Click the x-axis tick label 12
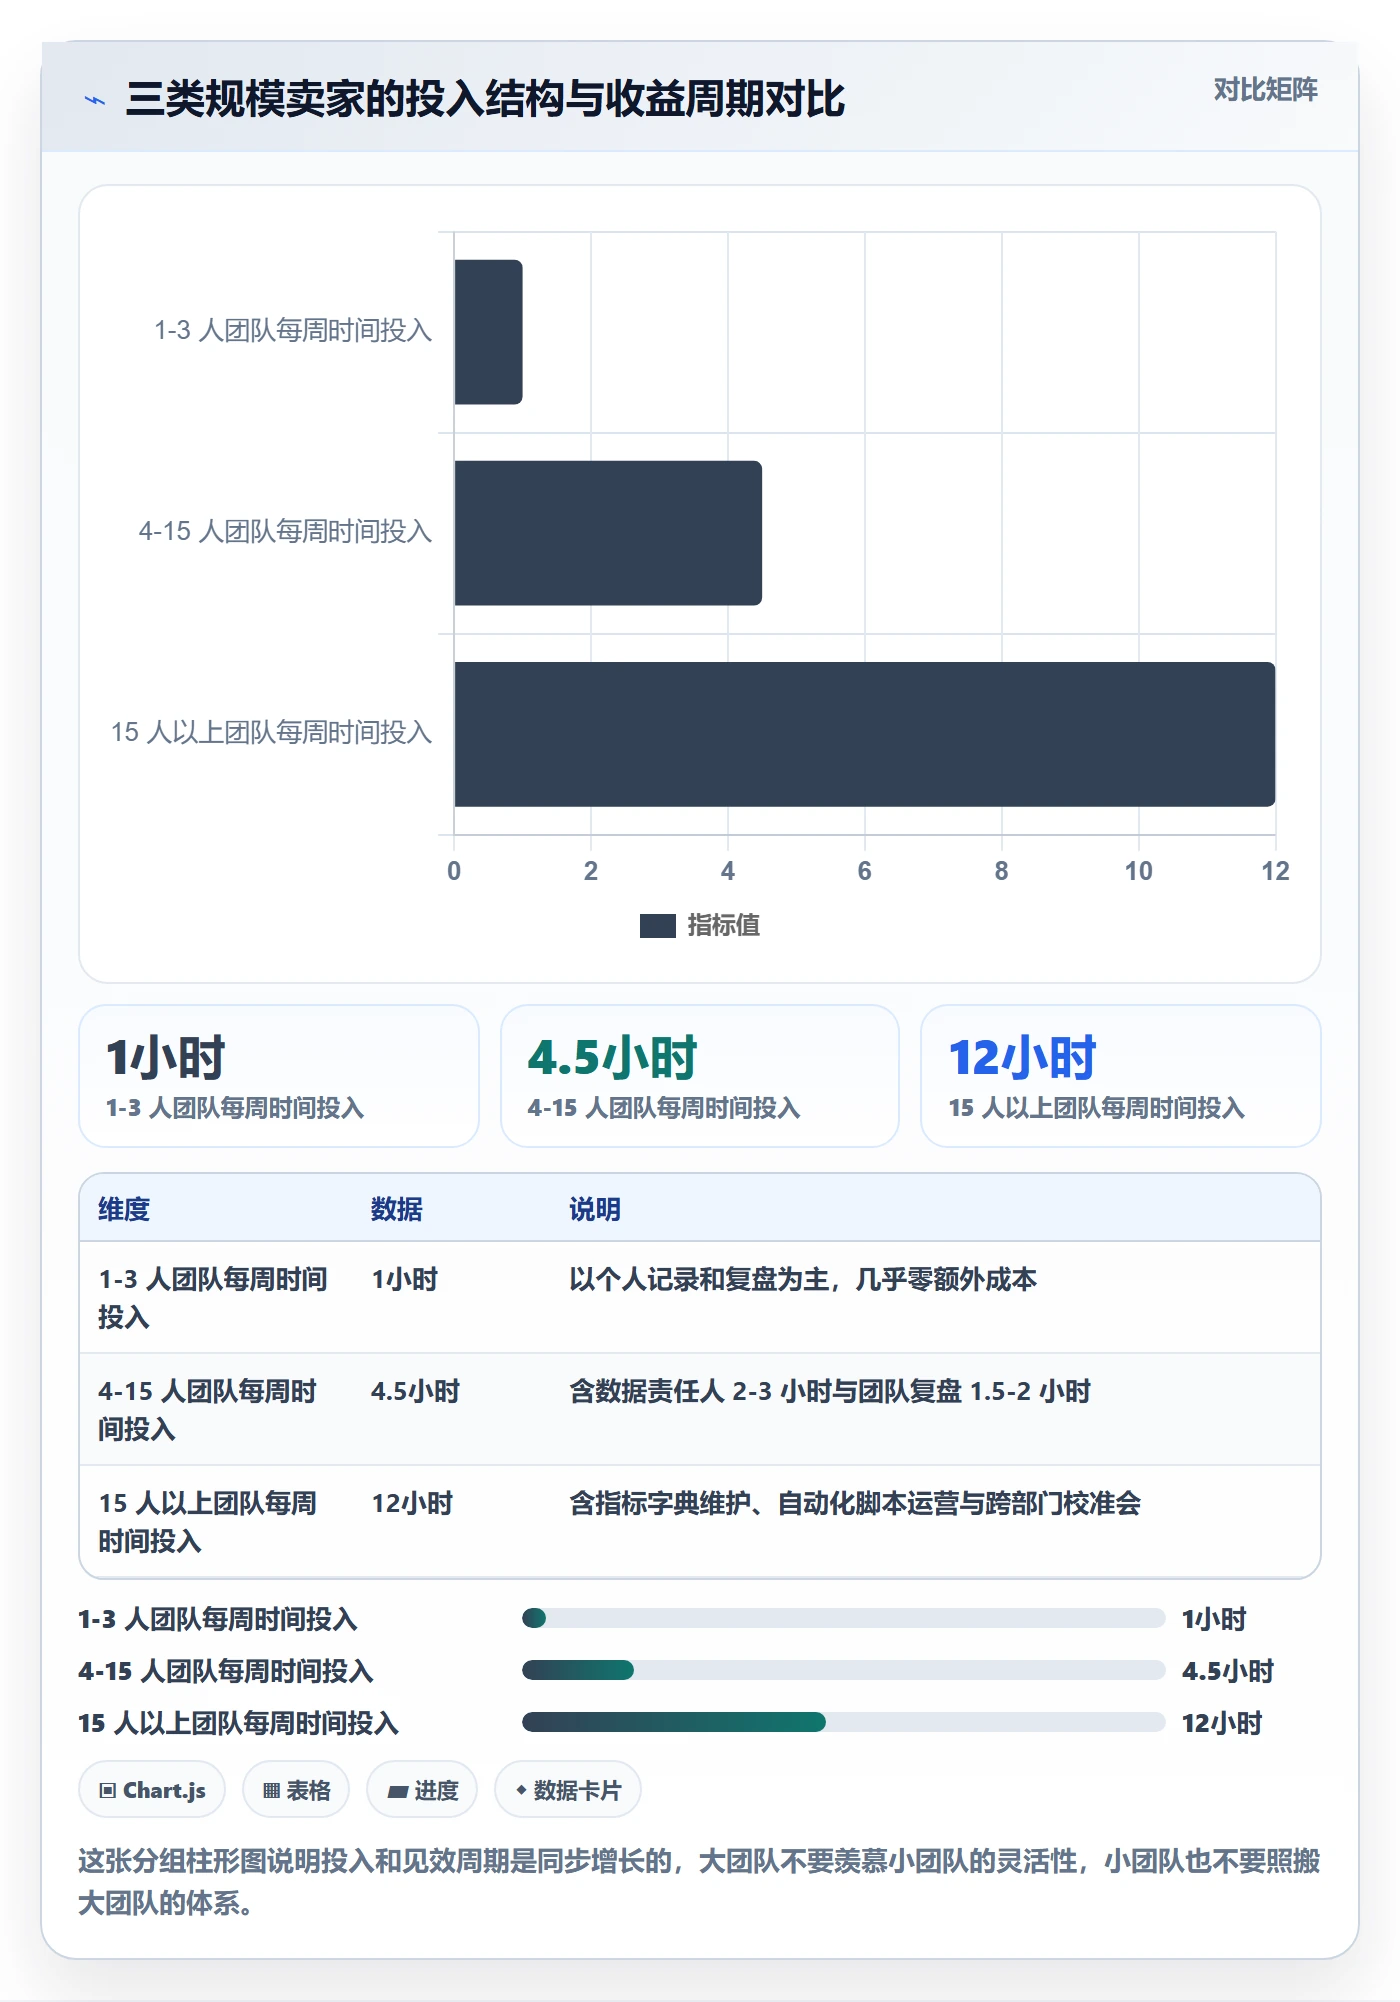 (1275, 871)
